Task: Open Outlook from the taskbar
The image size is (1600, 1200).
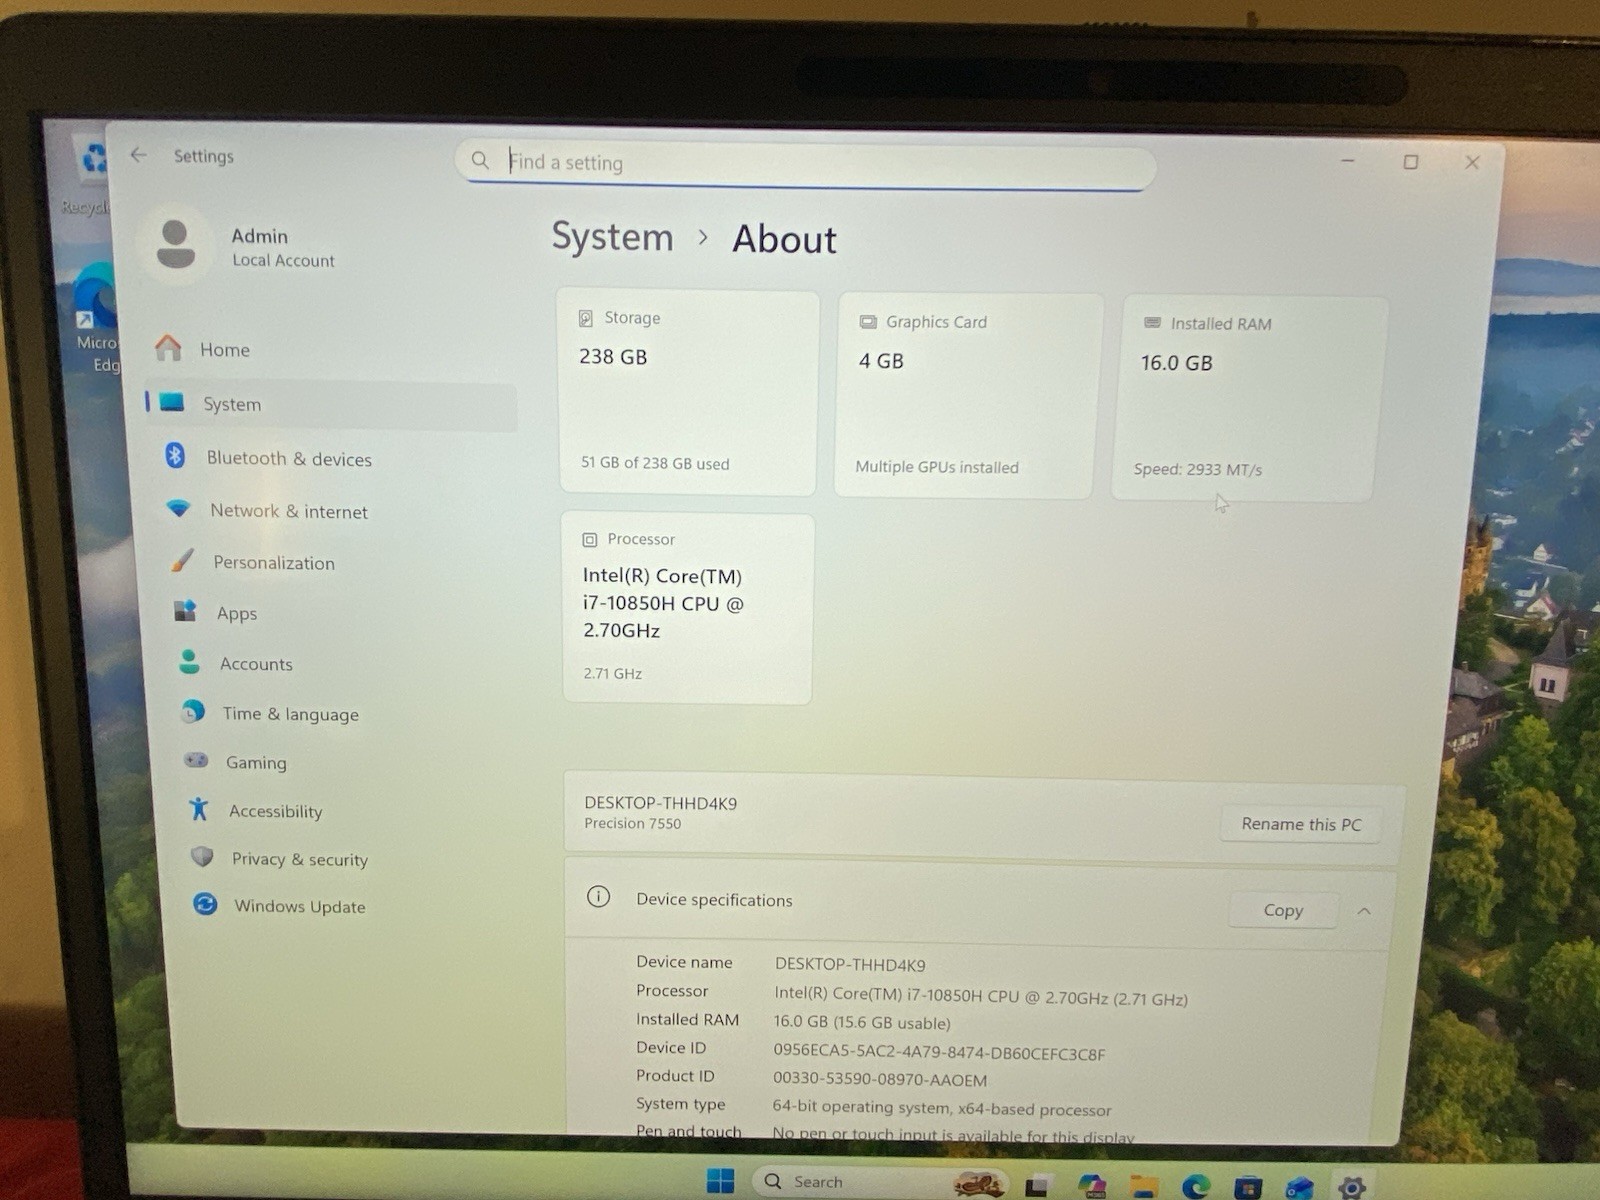Action: point(1299,1188)
